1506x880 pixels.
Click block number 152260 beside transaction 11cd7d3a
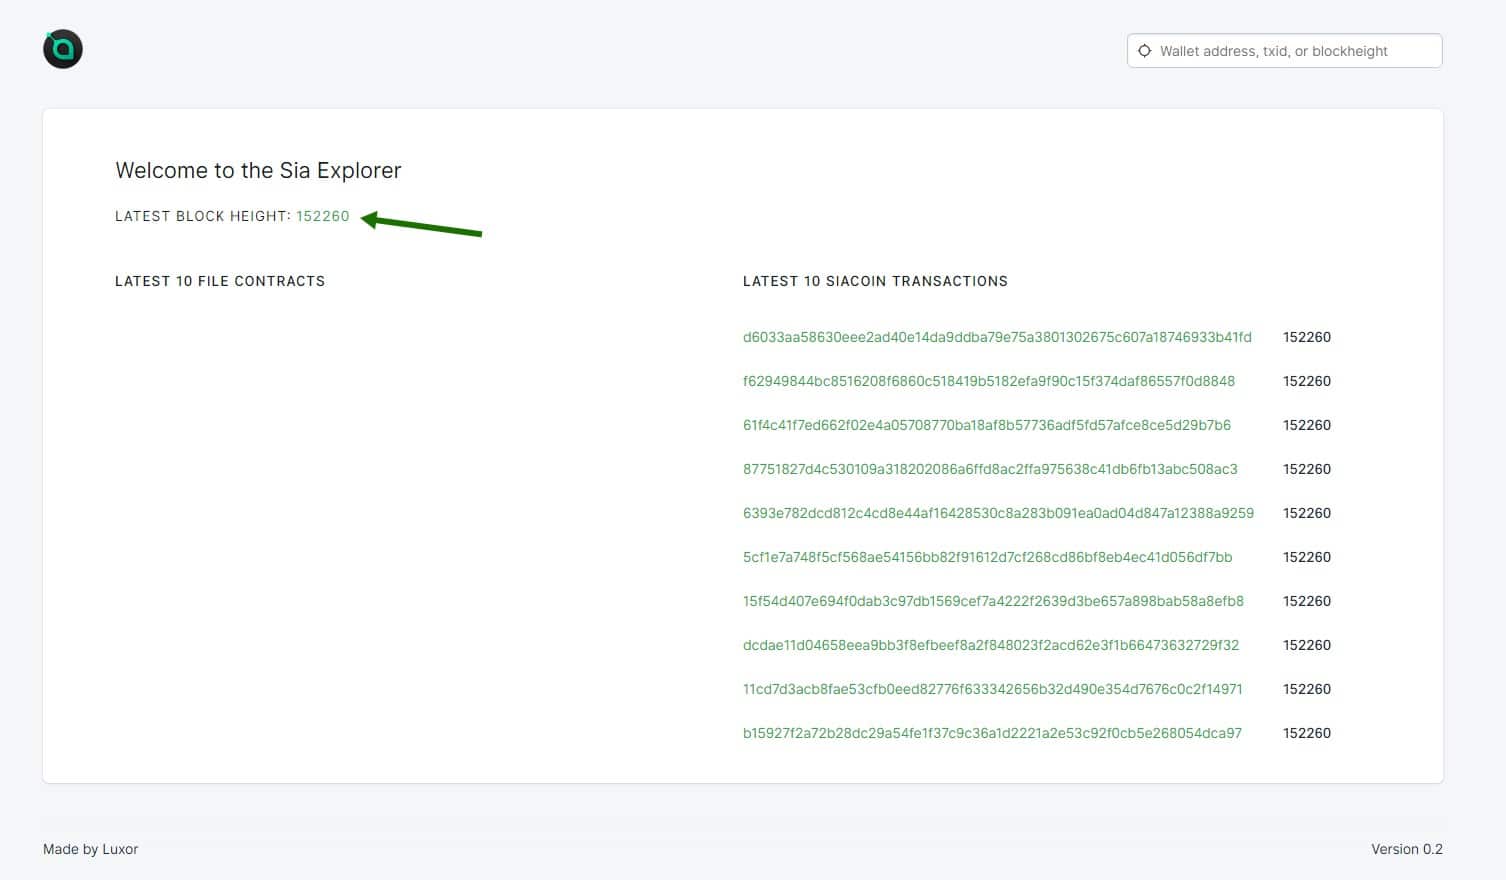pos(1307,689)
